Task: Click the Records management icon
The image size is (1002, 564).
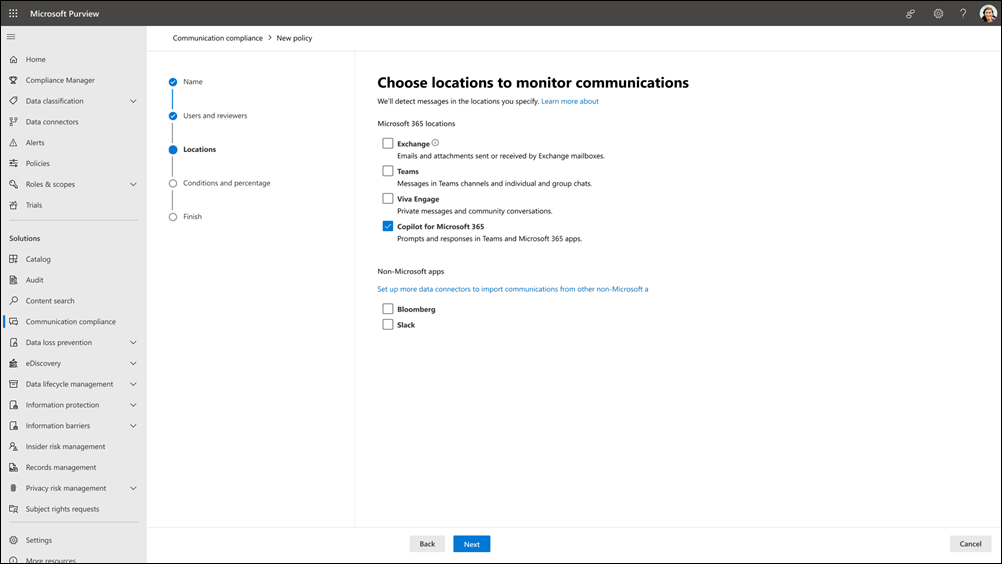Action: [x=13, y=468]
